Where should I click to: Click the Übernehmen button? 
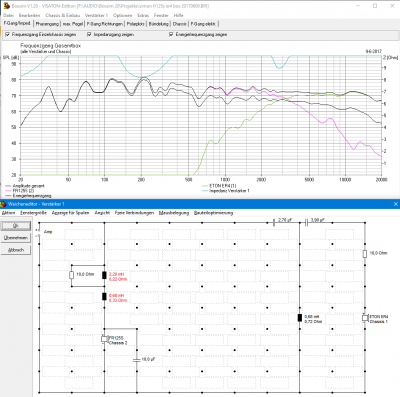click(16, 238)
